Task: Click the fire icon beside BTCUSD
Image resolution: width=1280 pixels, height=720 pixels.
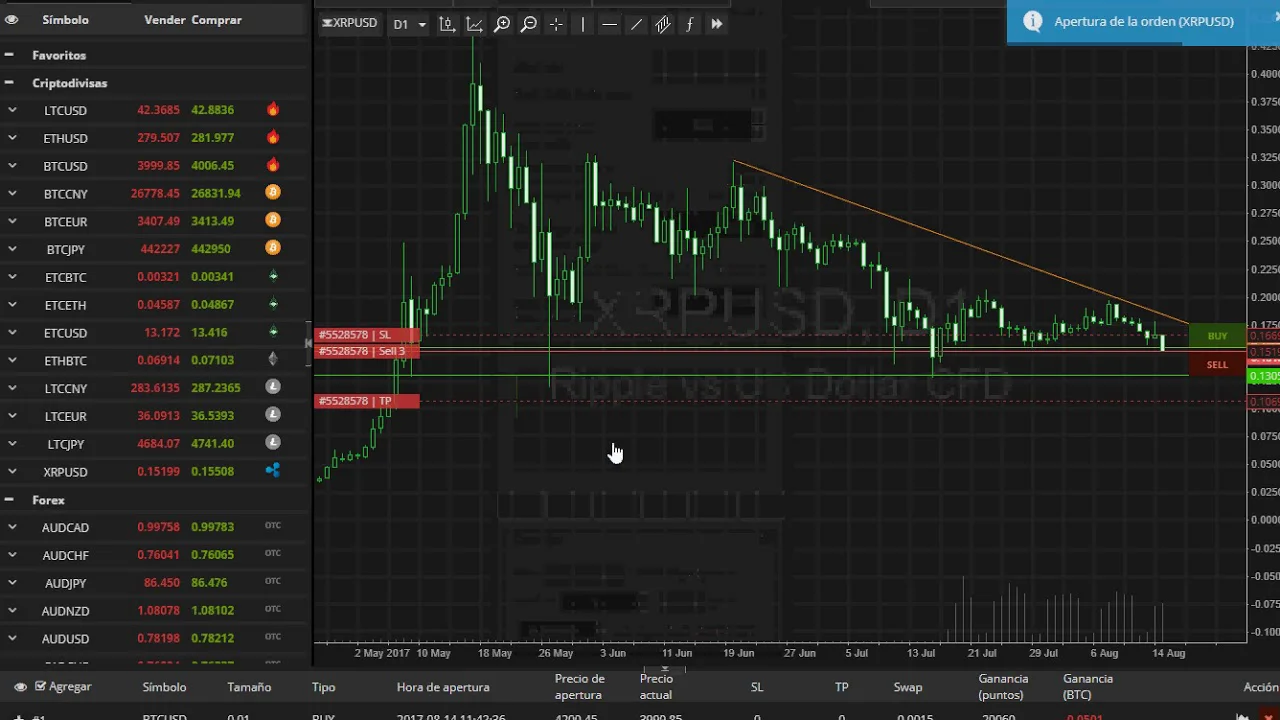Action: point(272,165)
